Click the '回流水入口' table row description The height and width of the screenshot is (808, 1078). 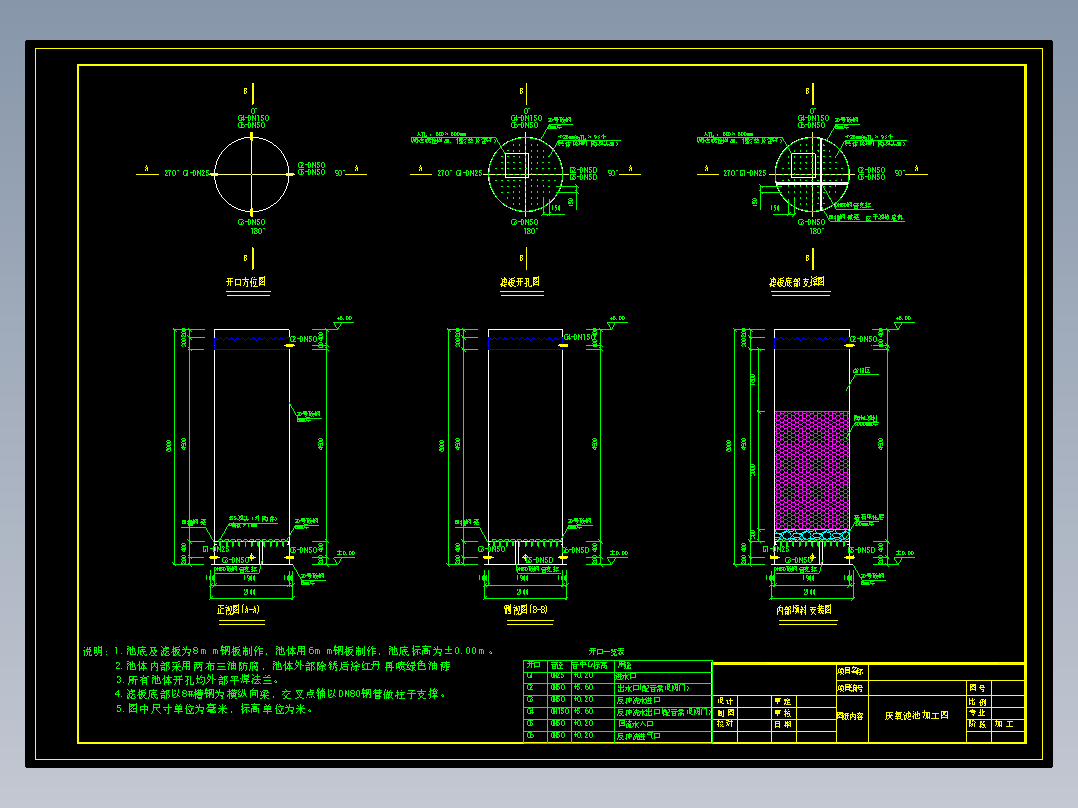(635, 724)
